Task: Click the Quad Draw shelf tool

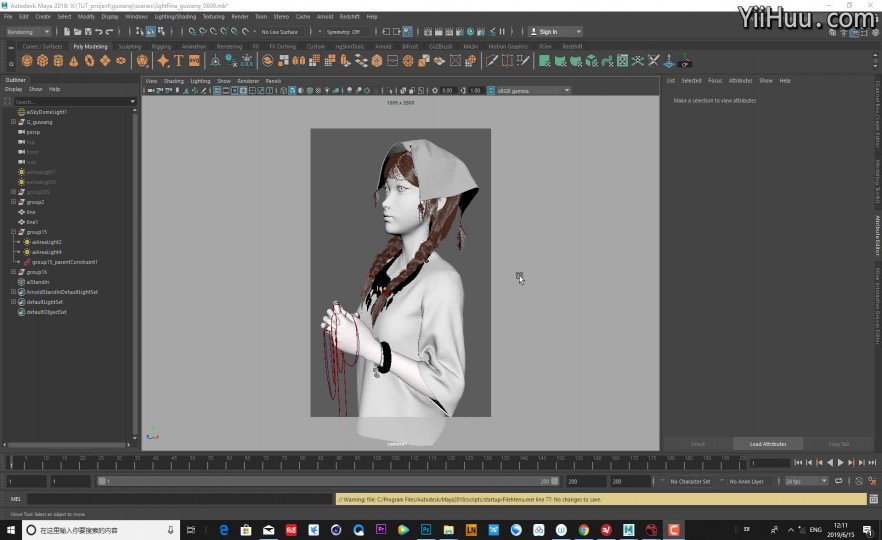Action: [524, 61]
